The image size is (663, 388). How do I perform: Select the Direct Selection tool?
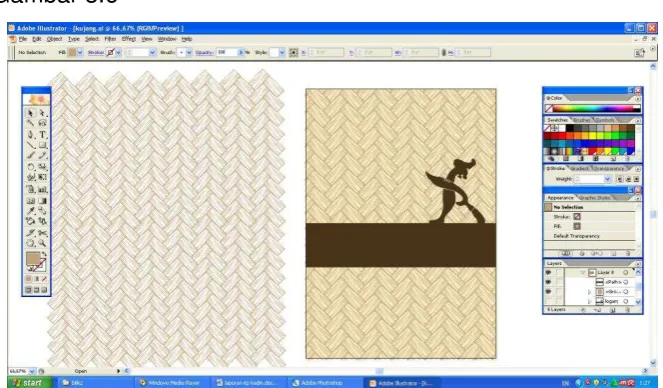[42, 113]
